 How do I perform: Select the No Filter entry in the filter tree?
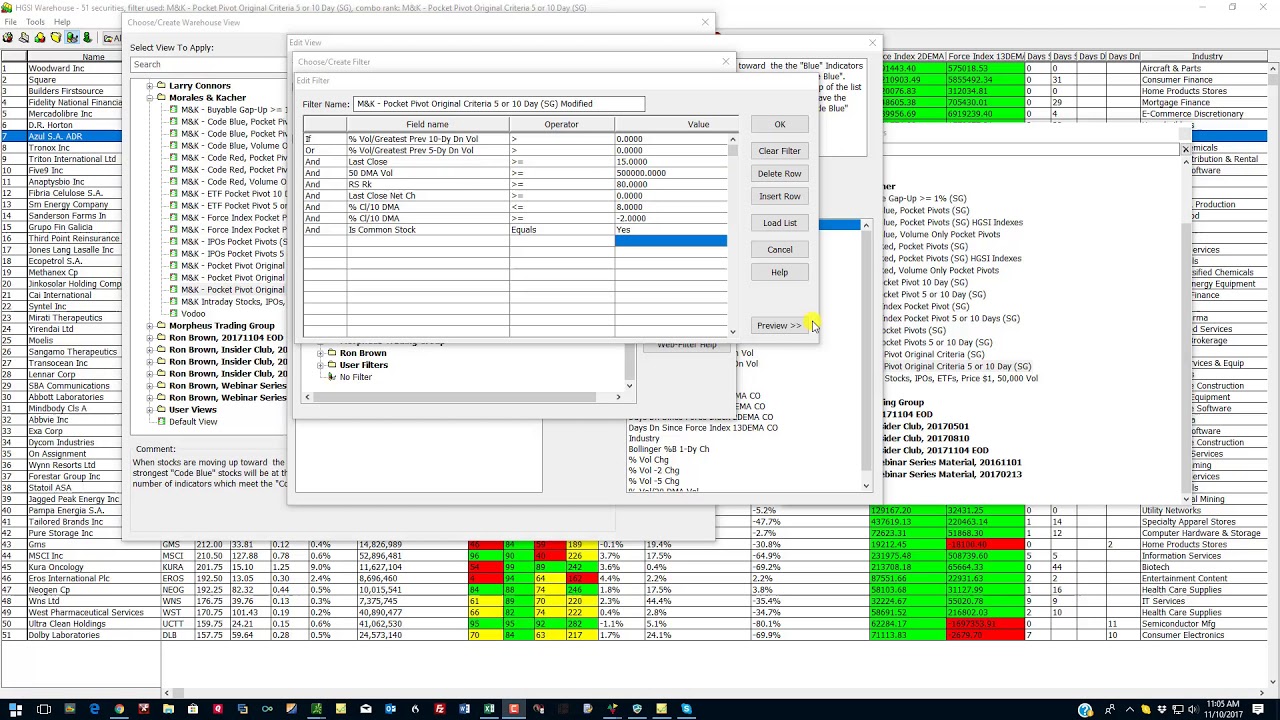click(355, 377)
